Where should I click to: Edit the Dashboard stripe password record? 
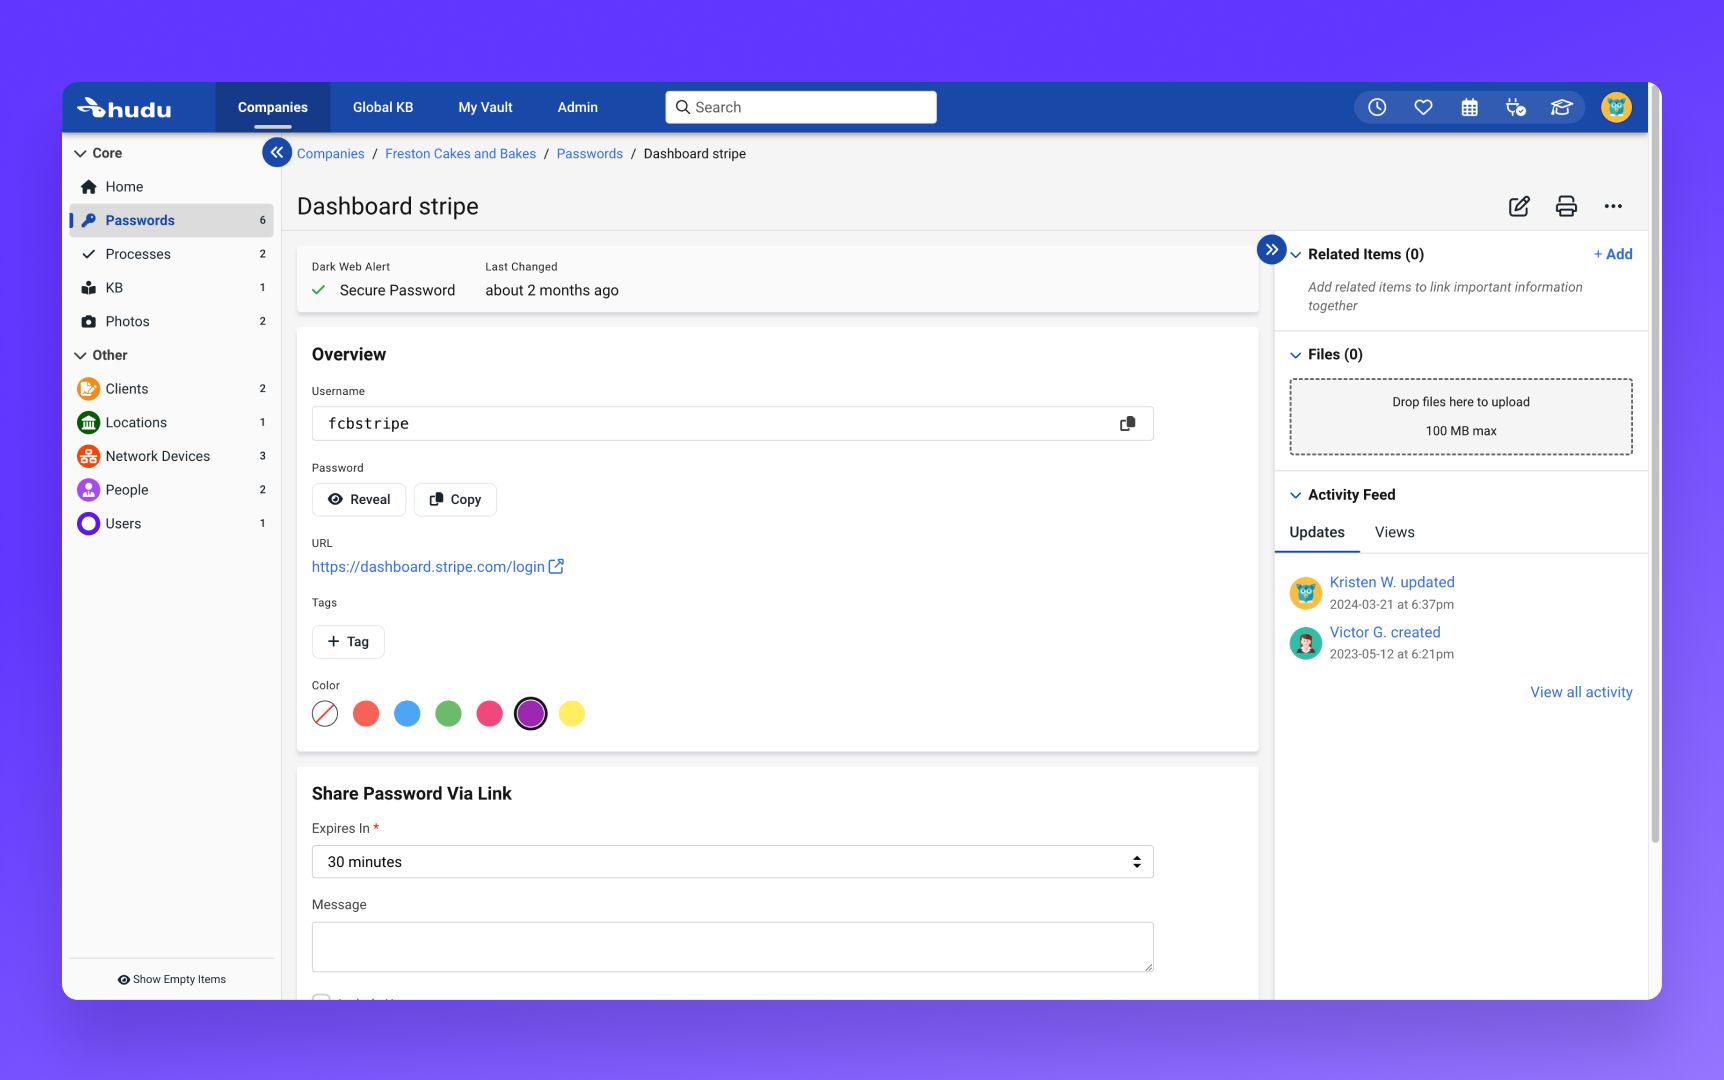click(1519, 206)
